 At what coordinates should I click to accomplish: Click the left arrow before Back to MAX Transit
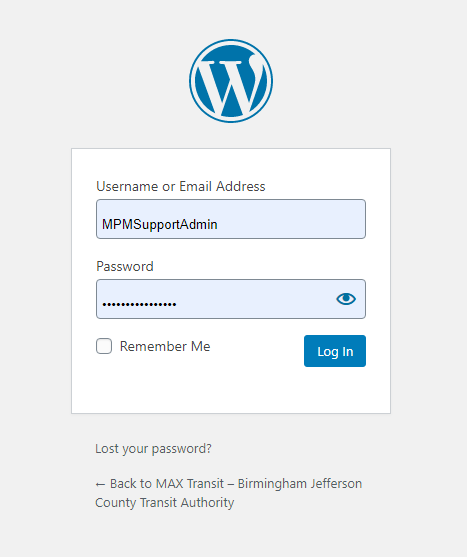100,484
